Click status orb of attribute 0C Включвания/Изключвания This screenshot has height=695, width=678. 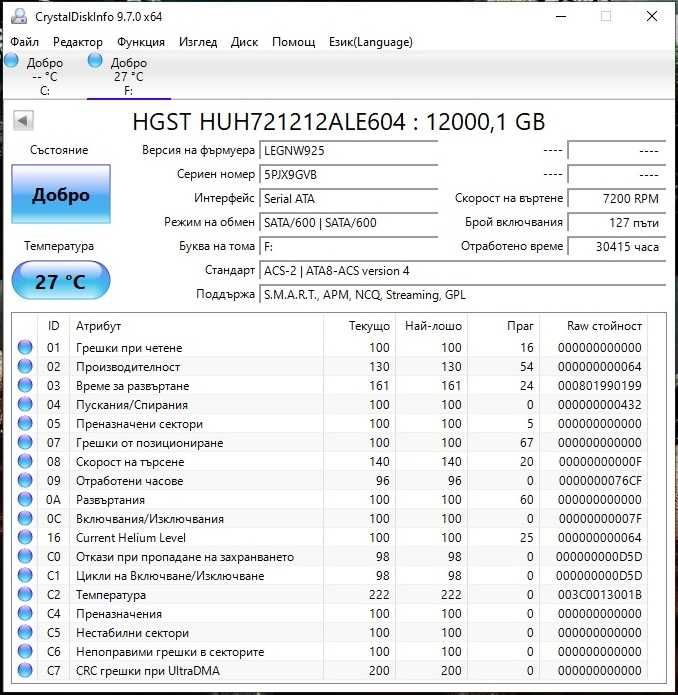(x=25, y=518)
